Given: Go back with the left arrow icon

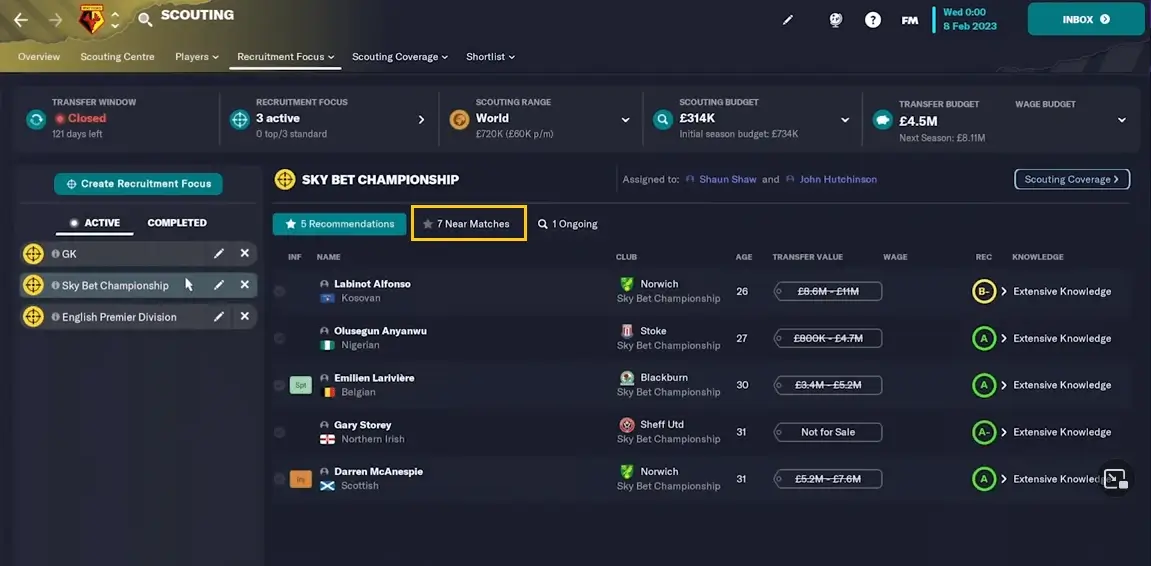Looking at the screenshot, I should [x=21, y=19].
